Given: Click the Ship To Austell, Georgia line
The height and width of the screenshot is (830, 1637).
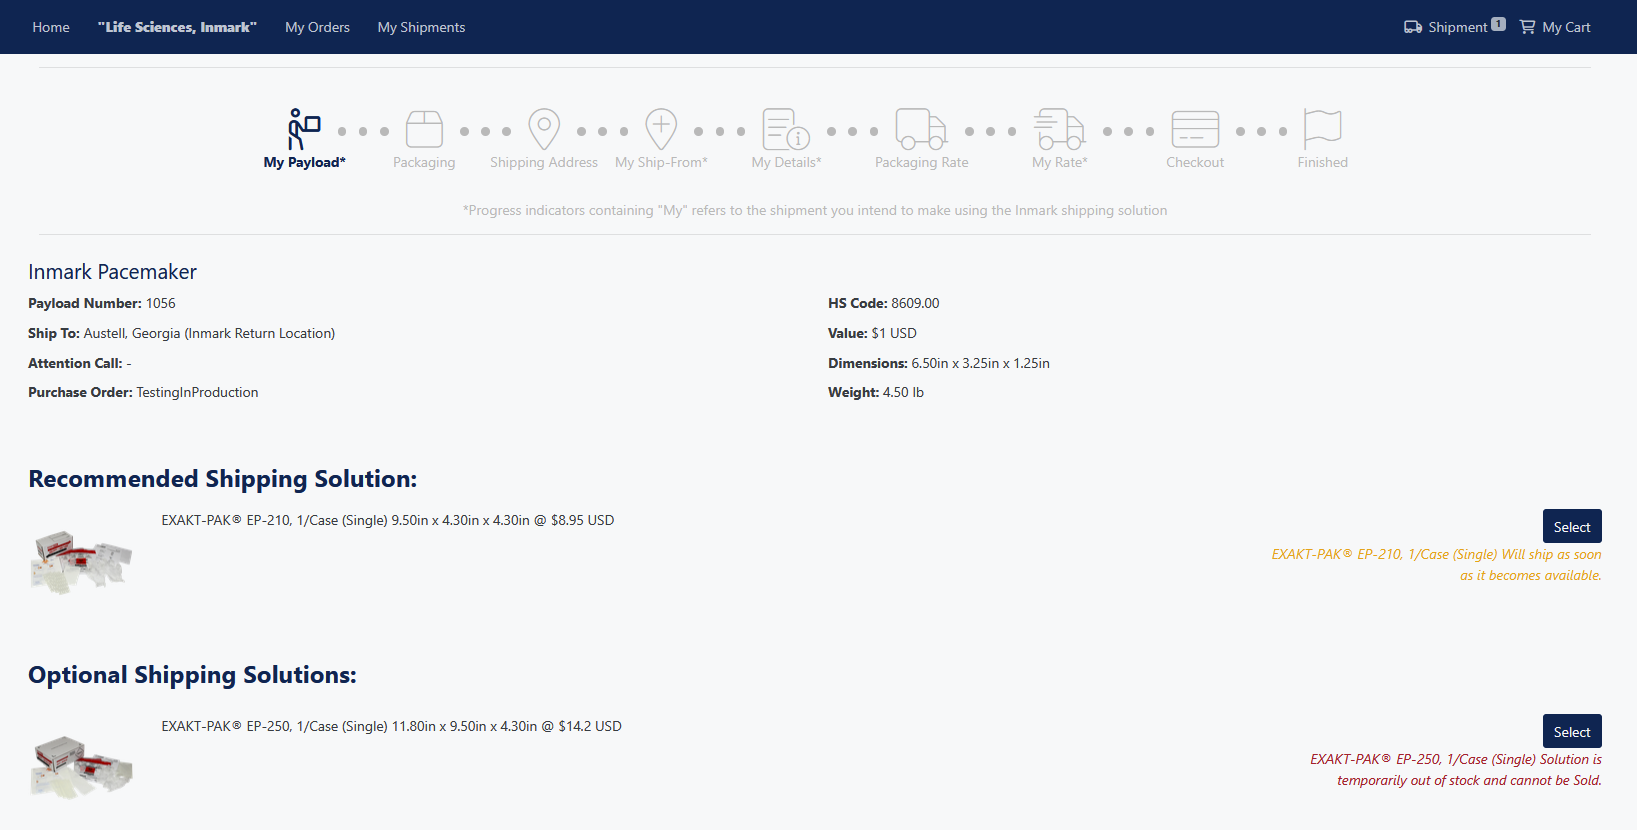Looking at the screenshot, I should point(181,333).
